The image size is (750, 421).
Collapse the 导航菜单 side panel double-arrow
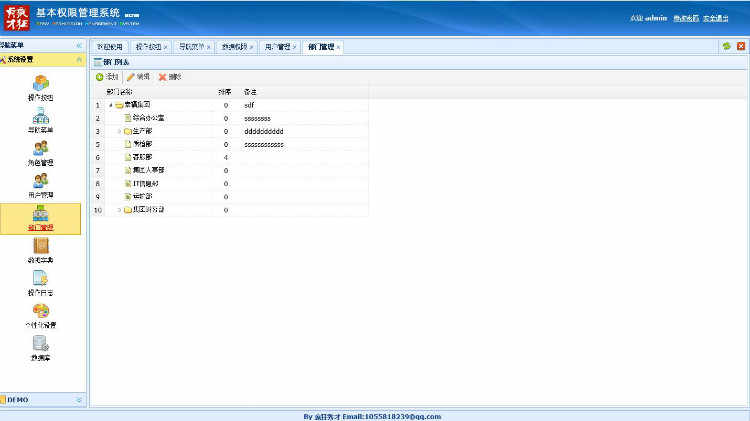click(x=79, y=45)
